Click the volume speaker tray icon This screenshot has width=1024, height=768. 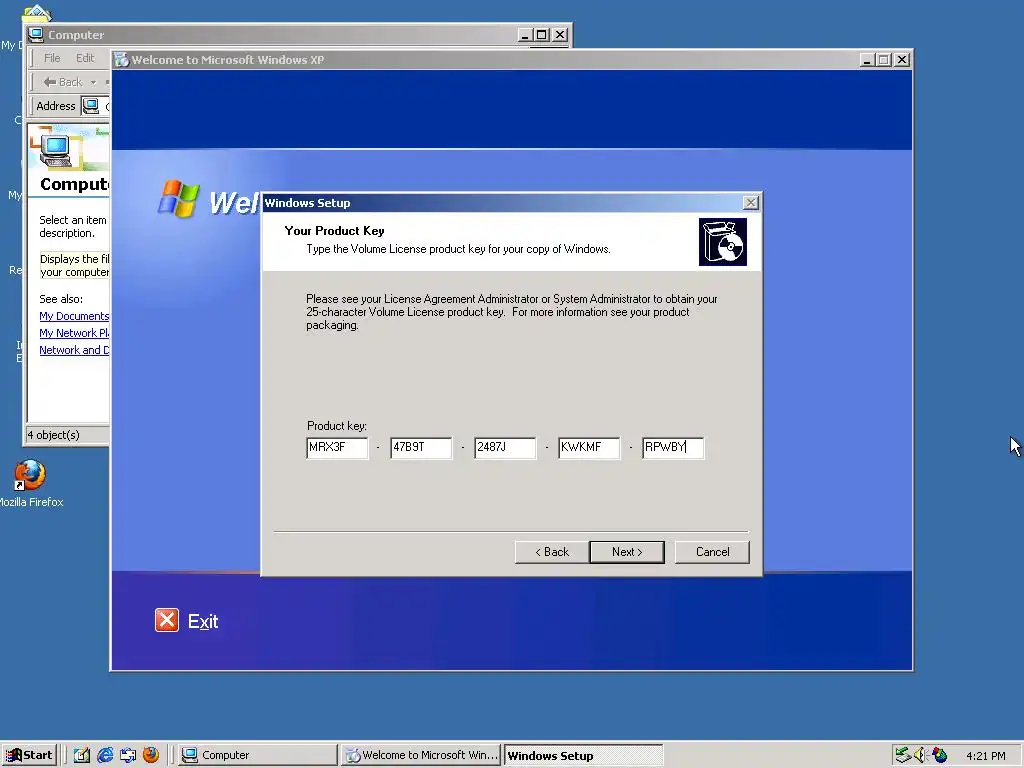click(x=921, y=755)
